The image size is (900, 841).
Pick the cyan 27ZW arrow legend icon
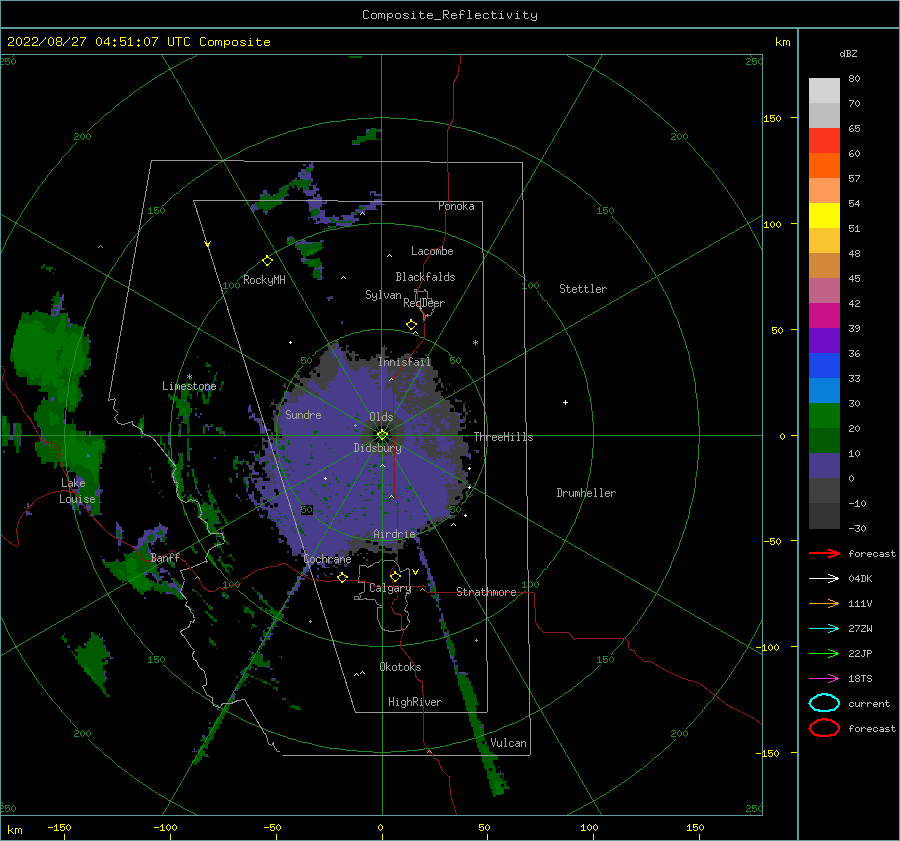point(824,629)
